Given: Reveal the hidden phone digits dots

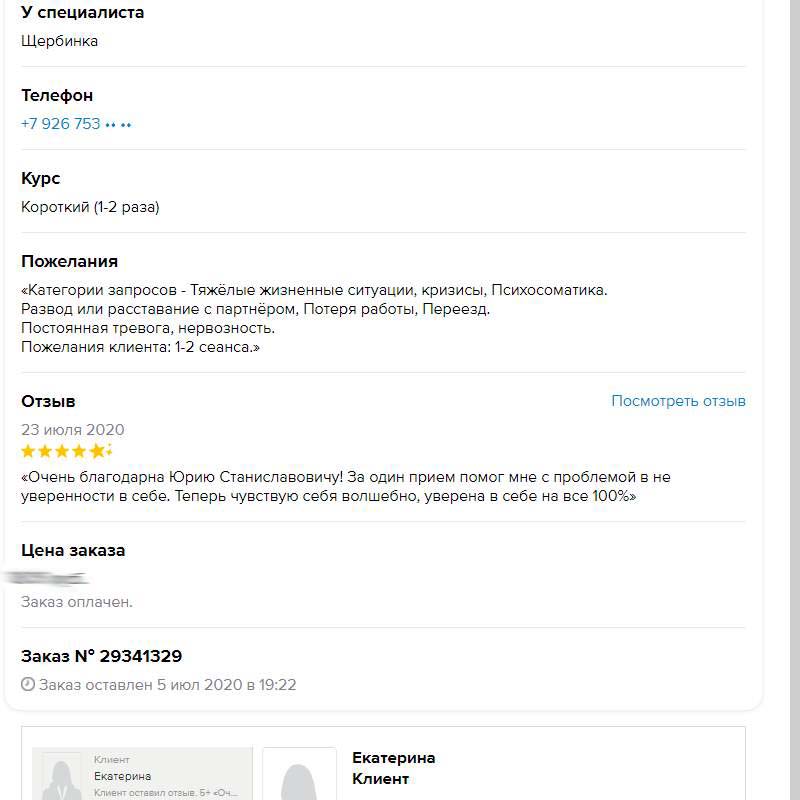Looking at the screenshot, I should 119,125.
